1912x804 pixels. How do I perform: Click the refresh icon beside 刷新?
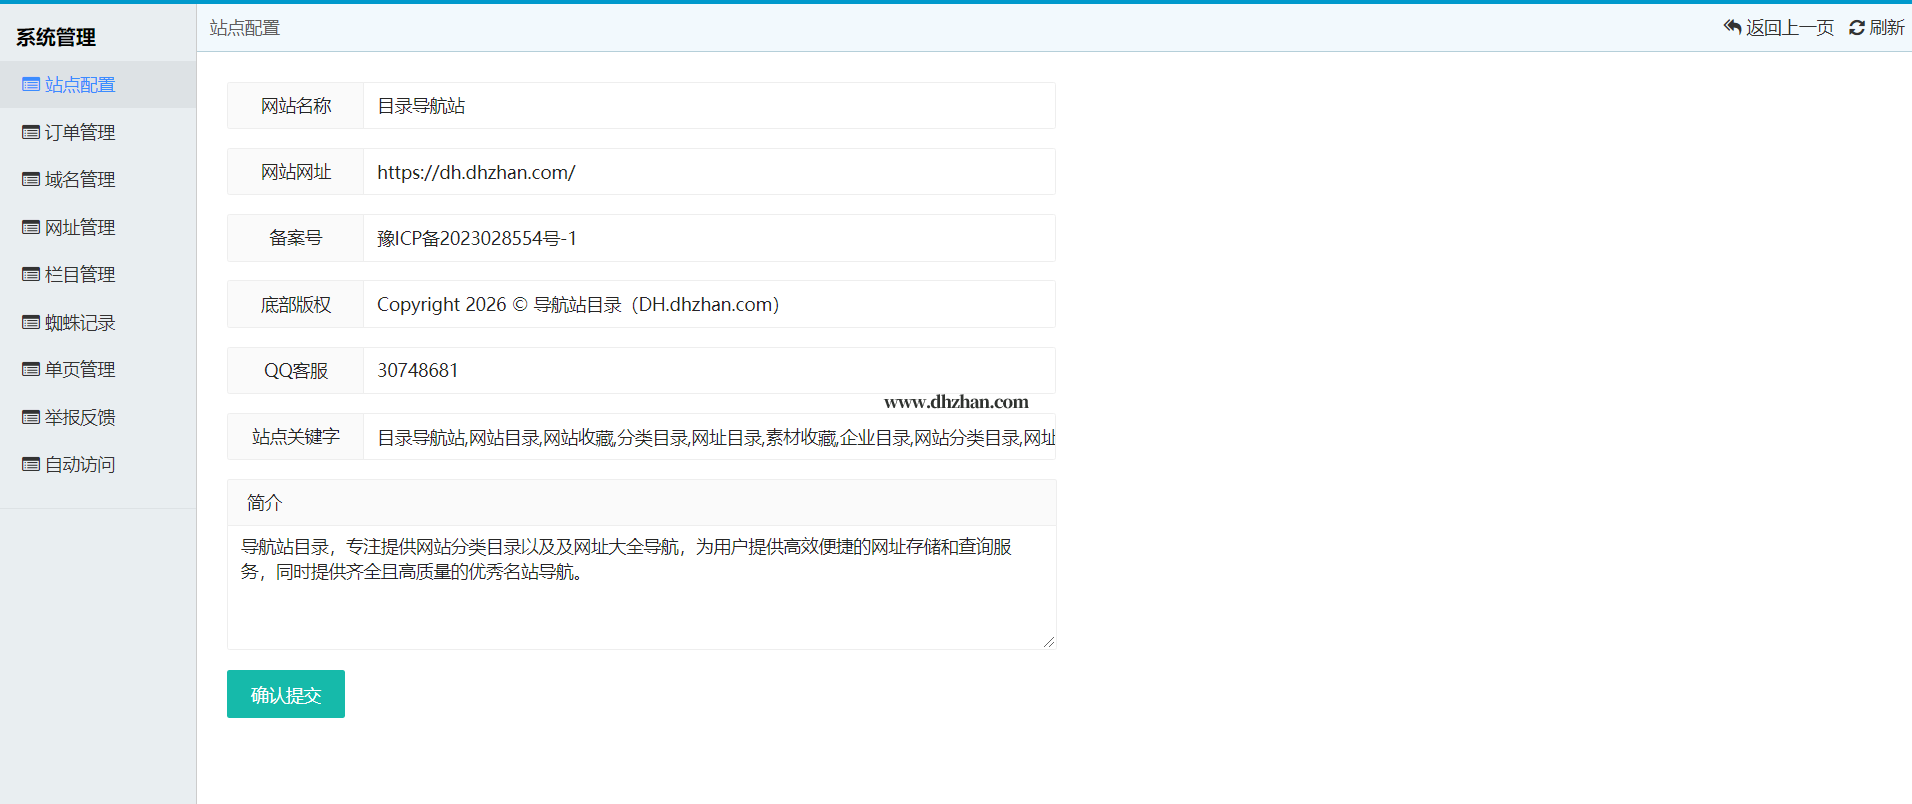click(x=1856, y=28)
